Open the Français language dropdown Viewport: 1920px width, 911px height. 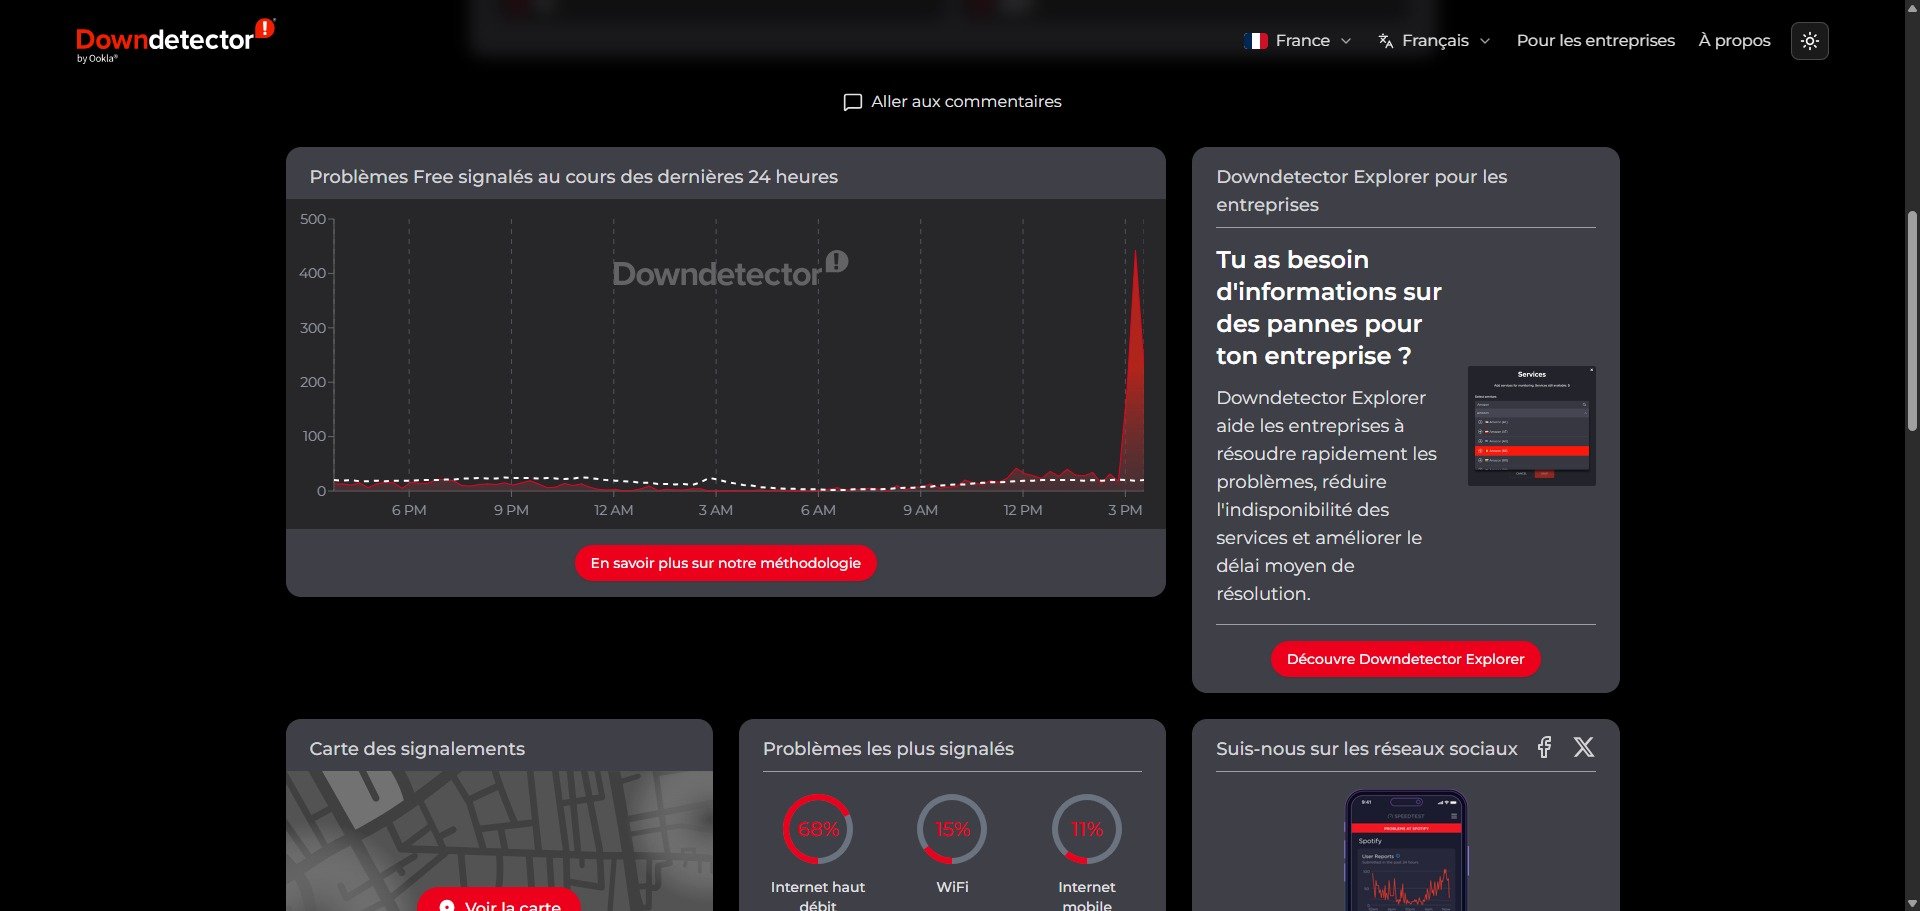(x=1434, y=41)
